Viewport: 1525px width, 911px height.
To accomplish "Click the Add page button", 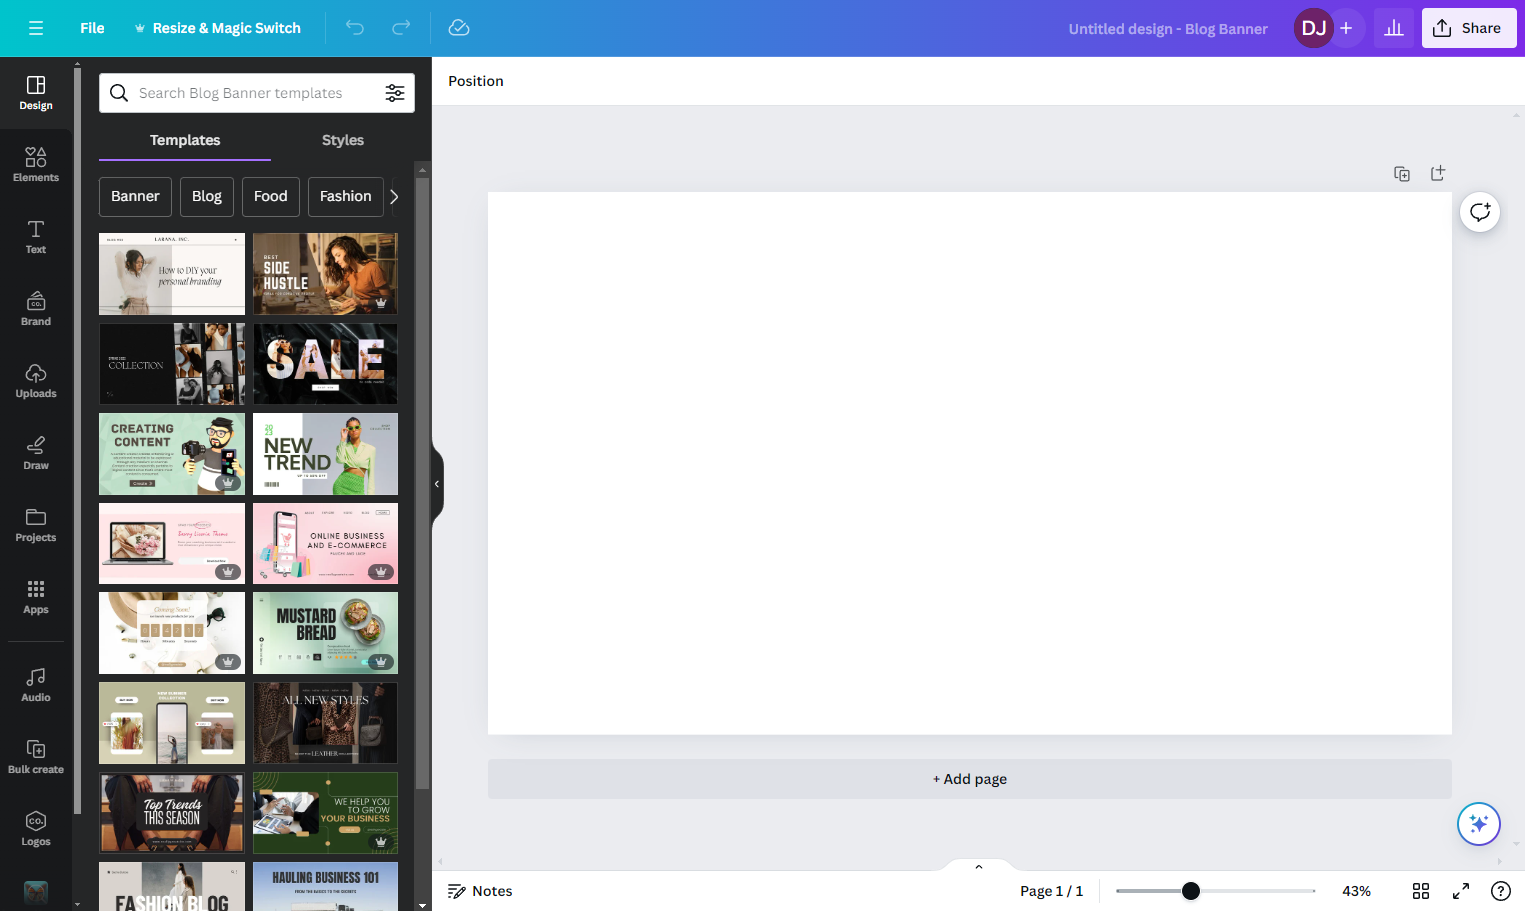I will point(970,779).
